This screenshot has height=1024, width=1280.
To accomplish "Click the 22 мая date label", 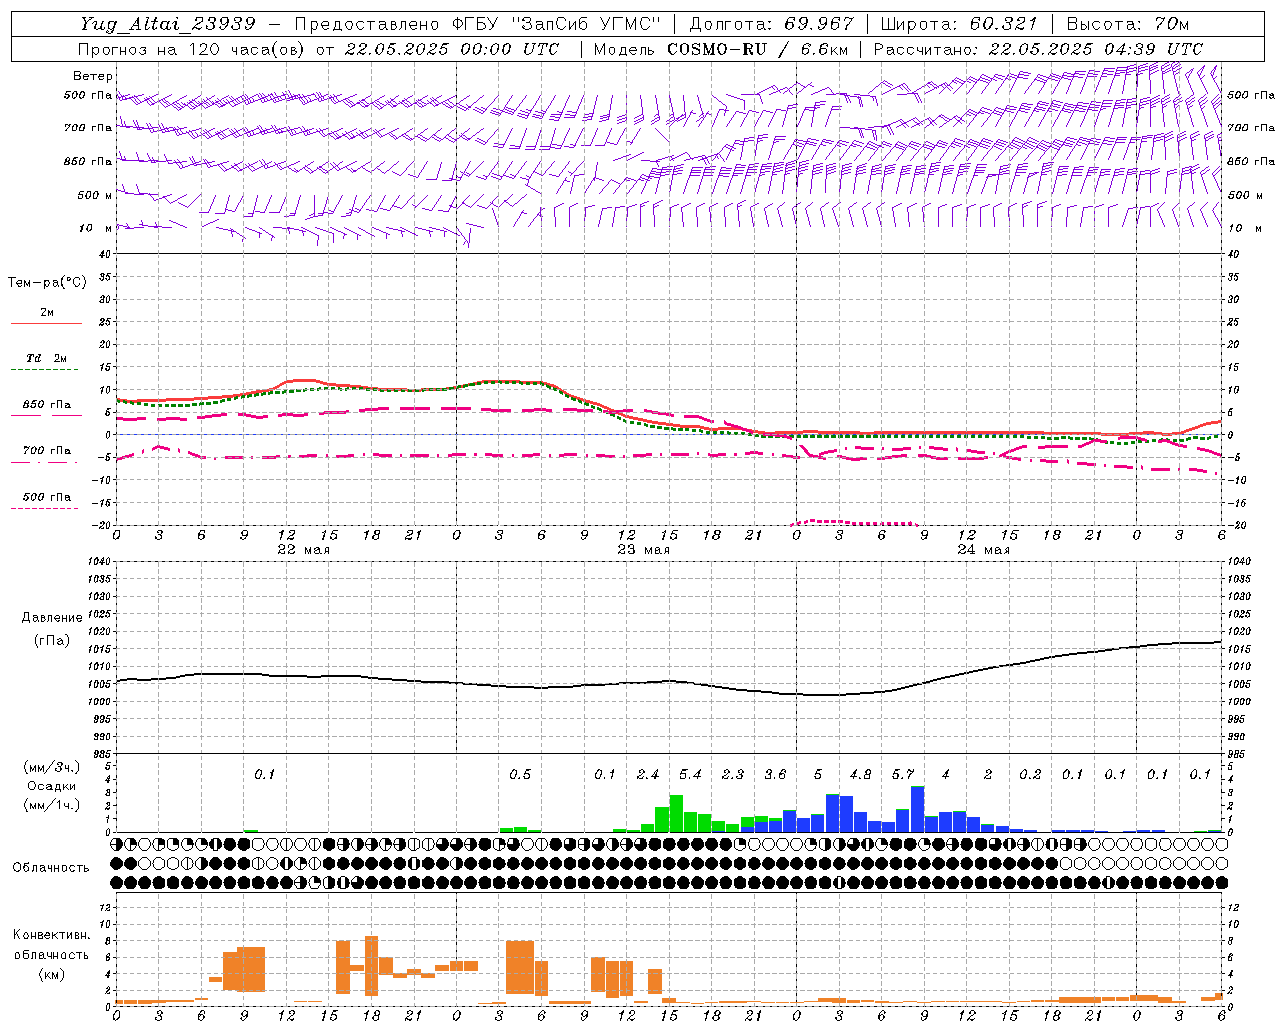I will pyautogui.click(x=303, y=550).
